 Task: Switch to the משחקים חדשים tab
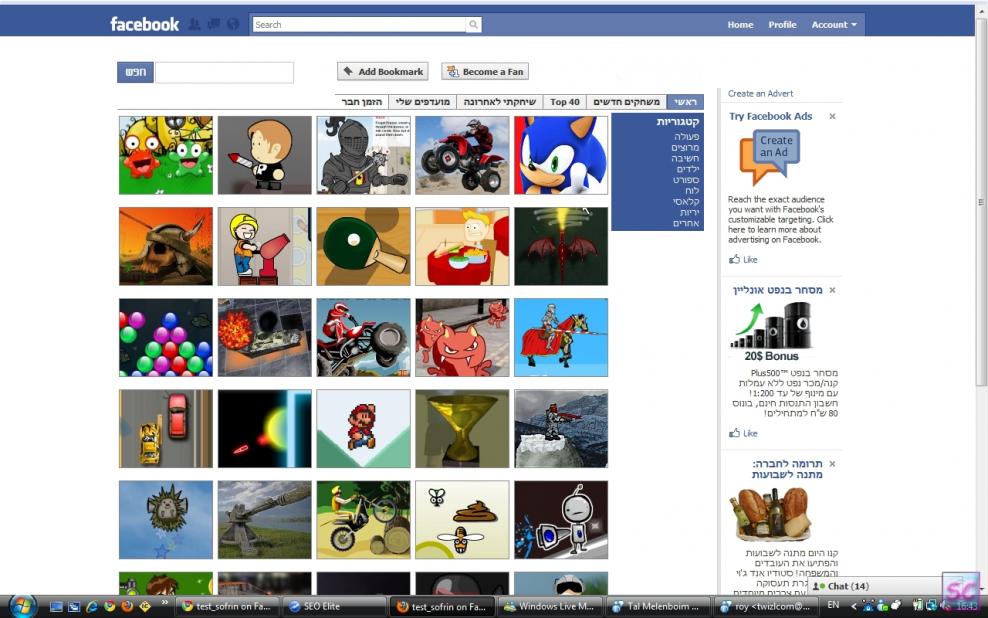coord(626,102)
